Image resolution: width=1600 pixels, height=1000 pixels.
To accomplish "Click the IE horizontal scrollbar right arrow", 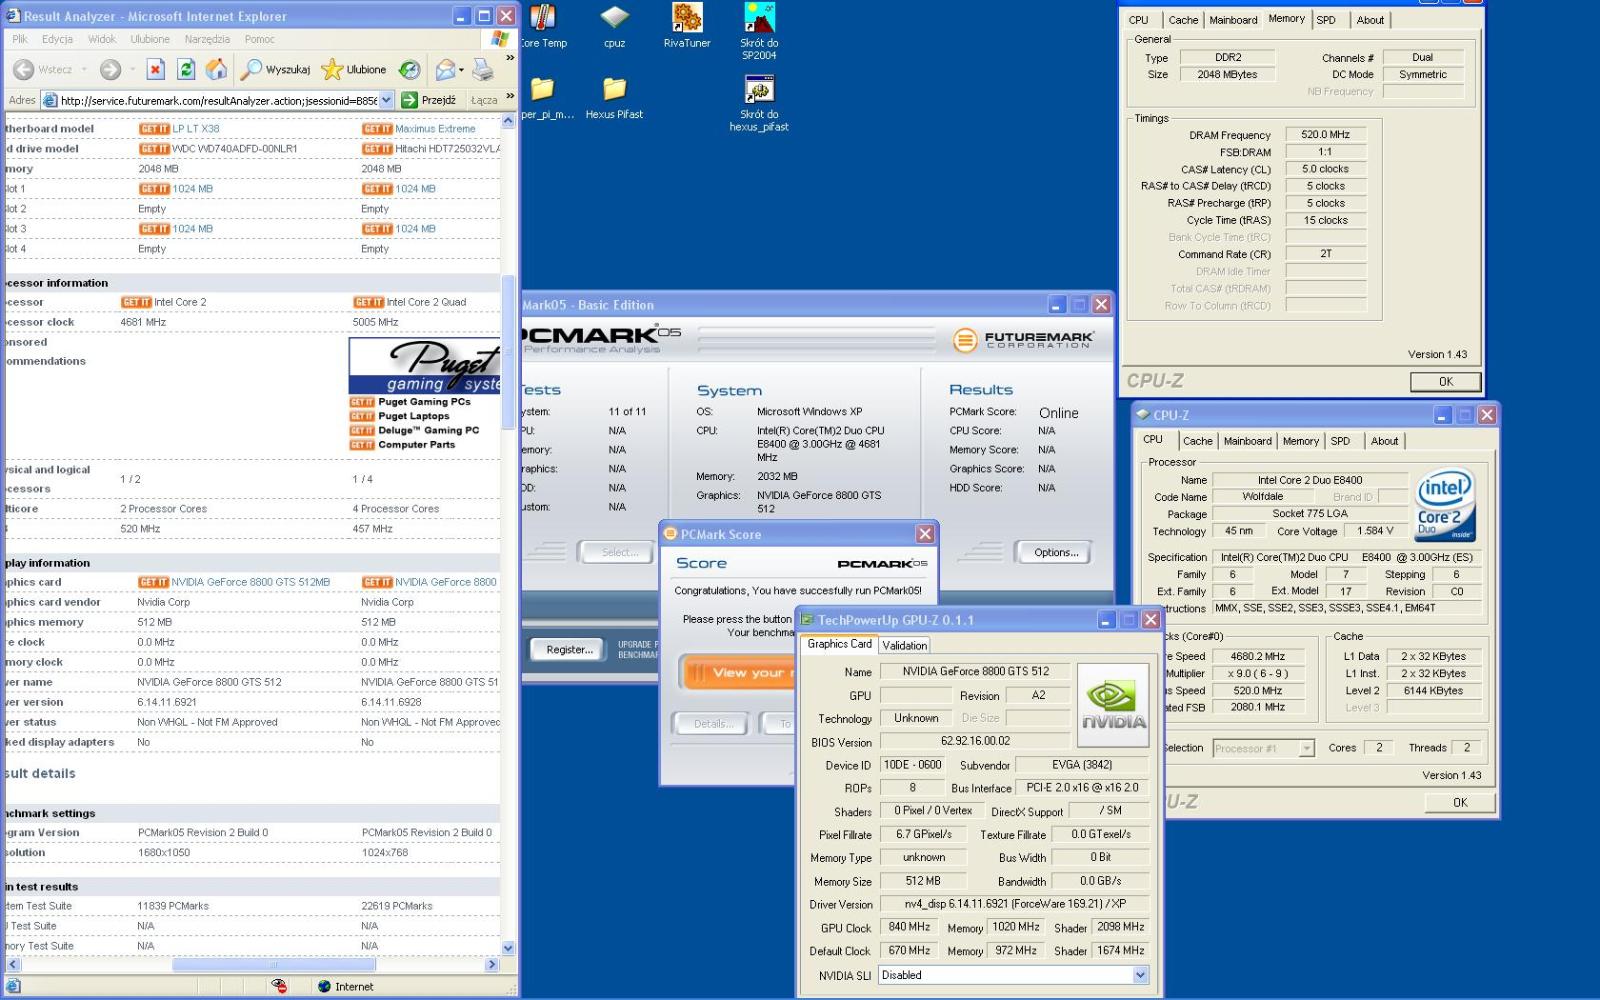I will coord(491,965).
